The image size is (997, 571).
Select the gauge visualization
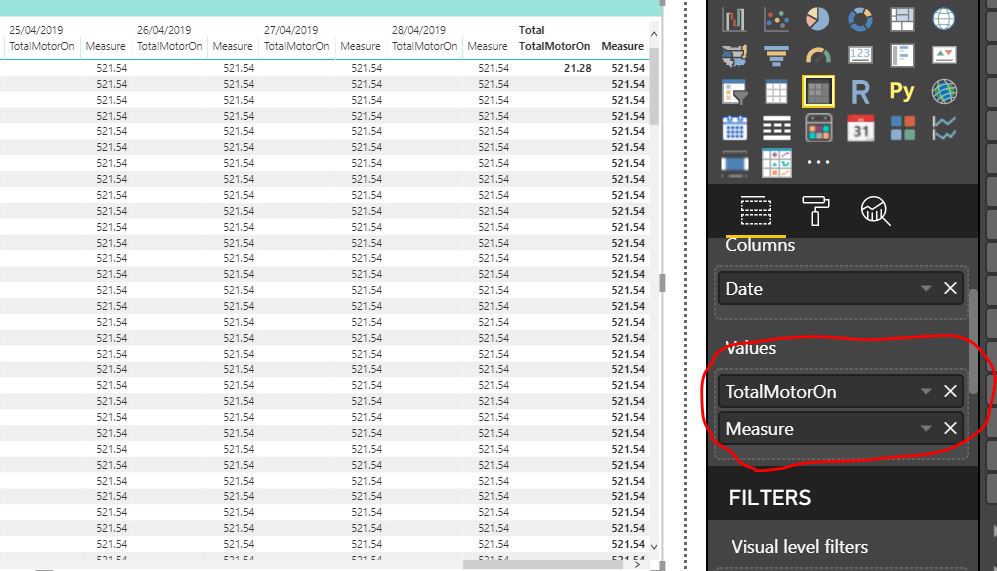[x=818, y=56]
